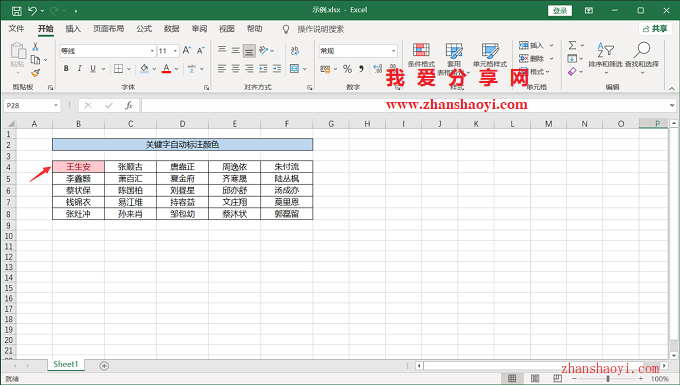
Task: Open Sort and Filter menu
Action: (x=605, y=58)
